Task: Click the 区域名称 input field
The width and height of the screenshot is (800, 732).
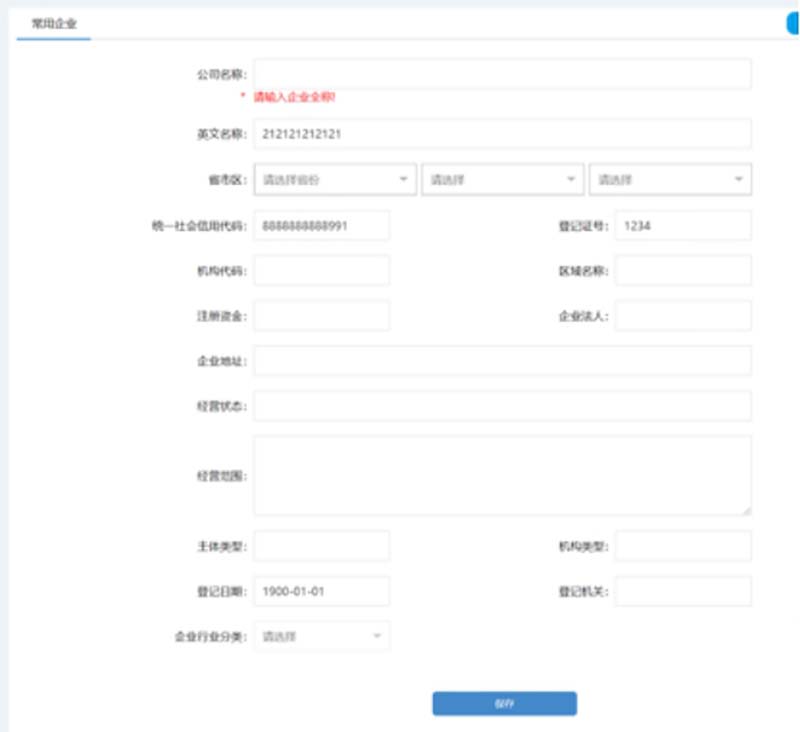Action: (x=683, y=270)
